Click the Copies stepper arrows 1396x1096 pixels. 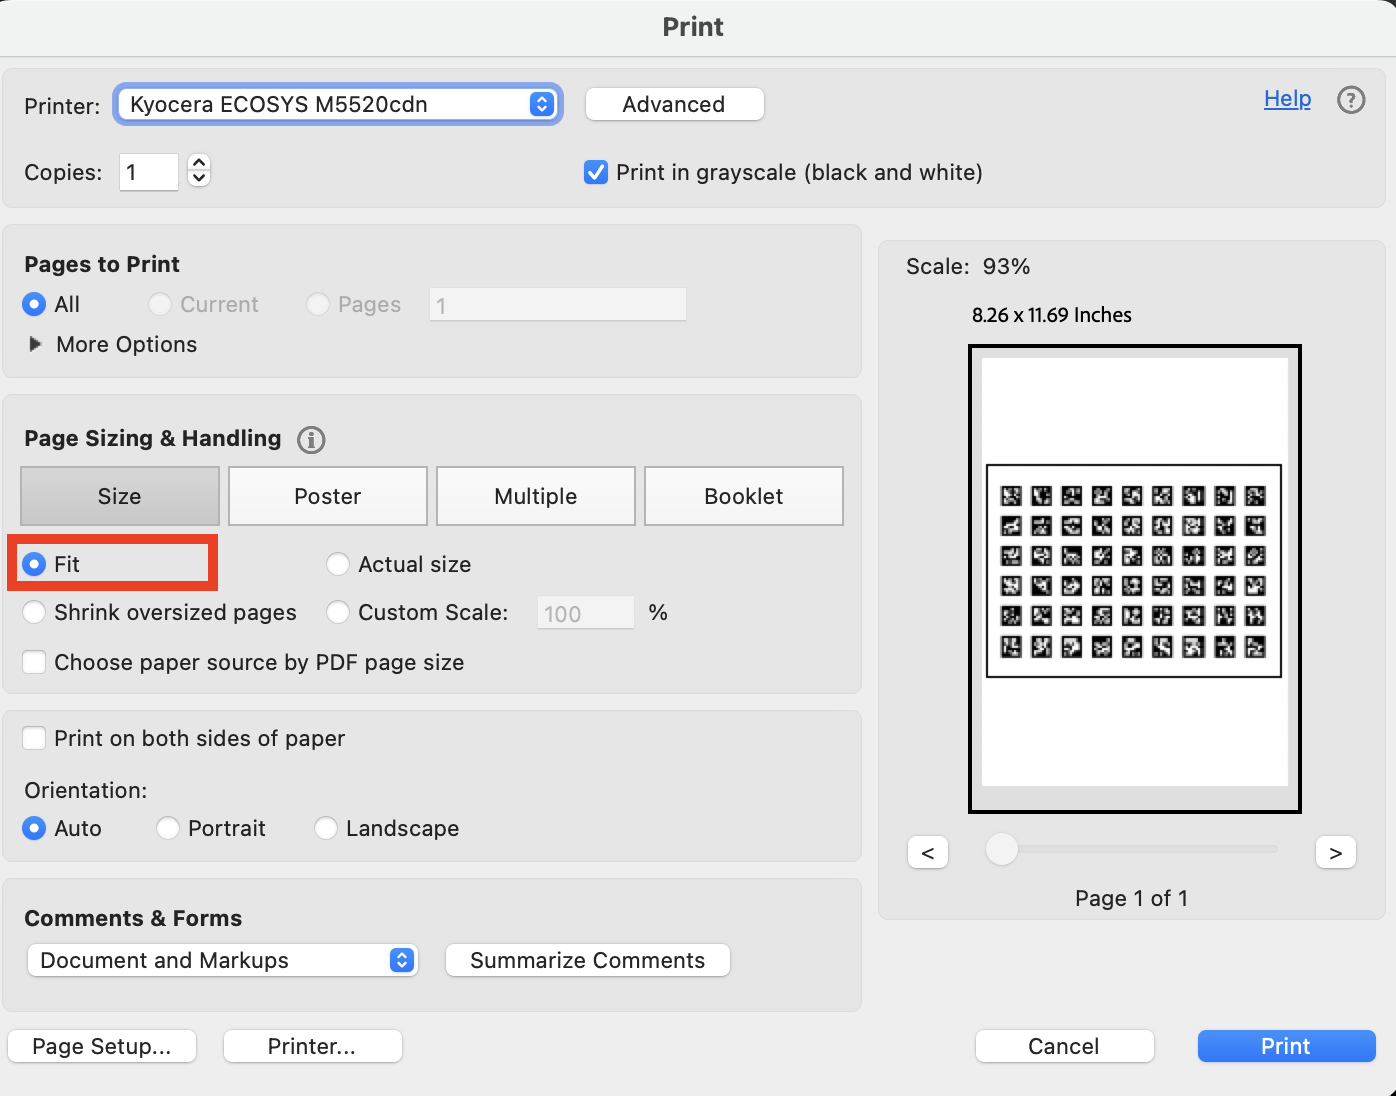(x=199, y=171)
